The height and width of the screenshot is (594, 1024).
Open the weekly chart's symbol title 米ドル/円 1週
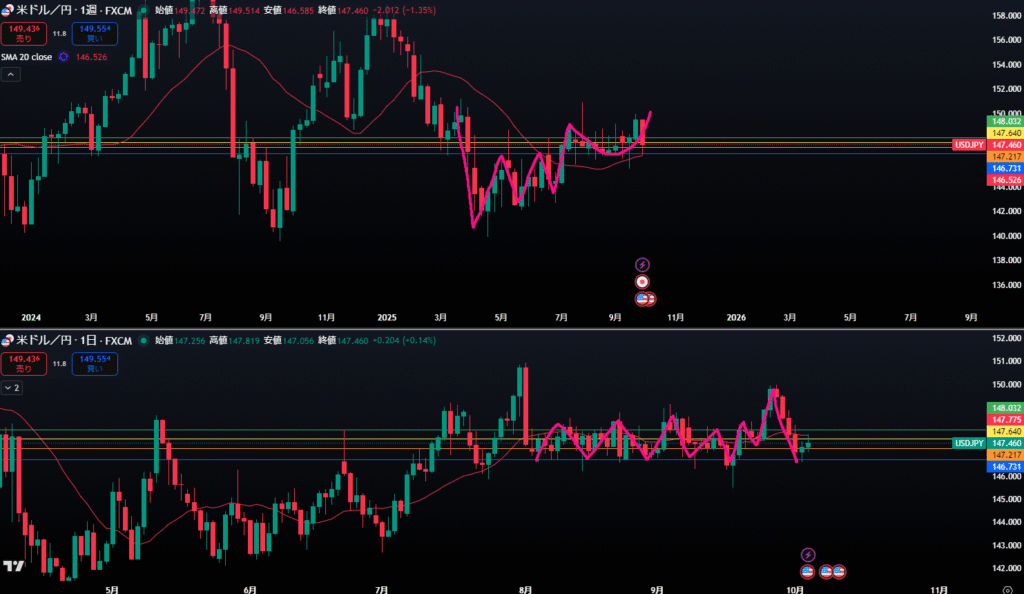coord(70,8)
